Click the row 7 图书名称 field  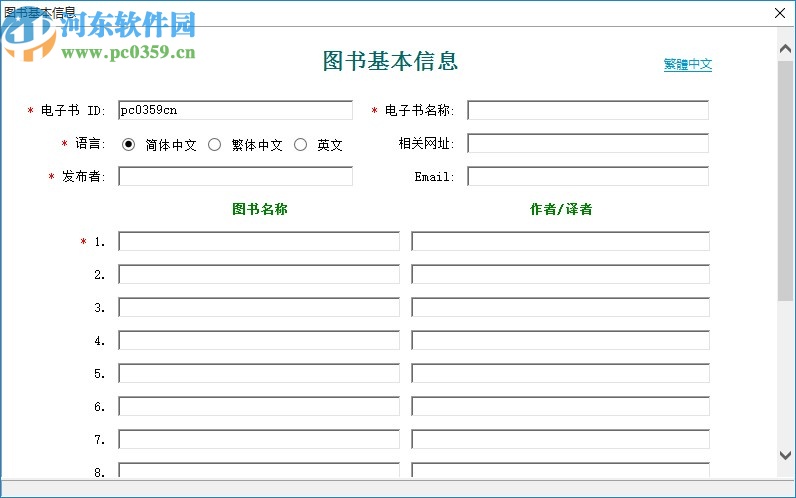coord(259,439)
